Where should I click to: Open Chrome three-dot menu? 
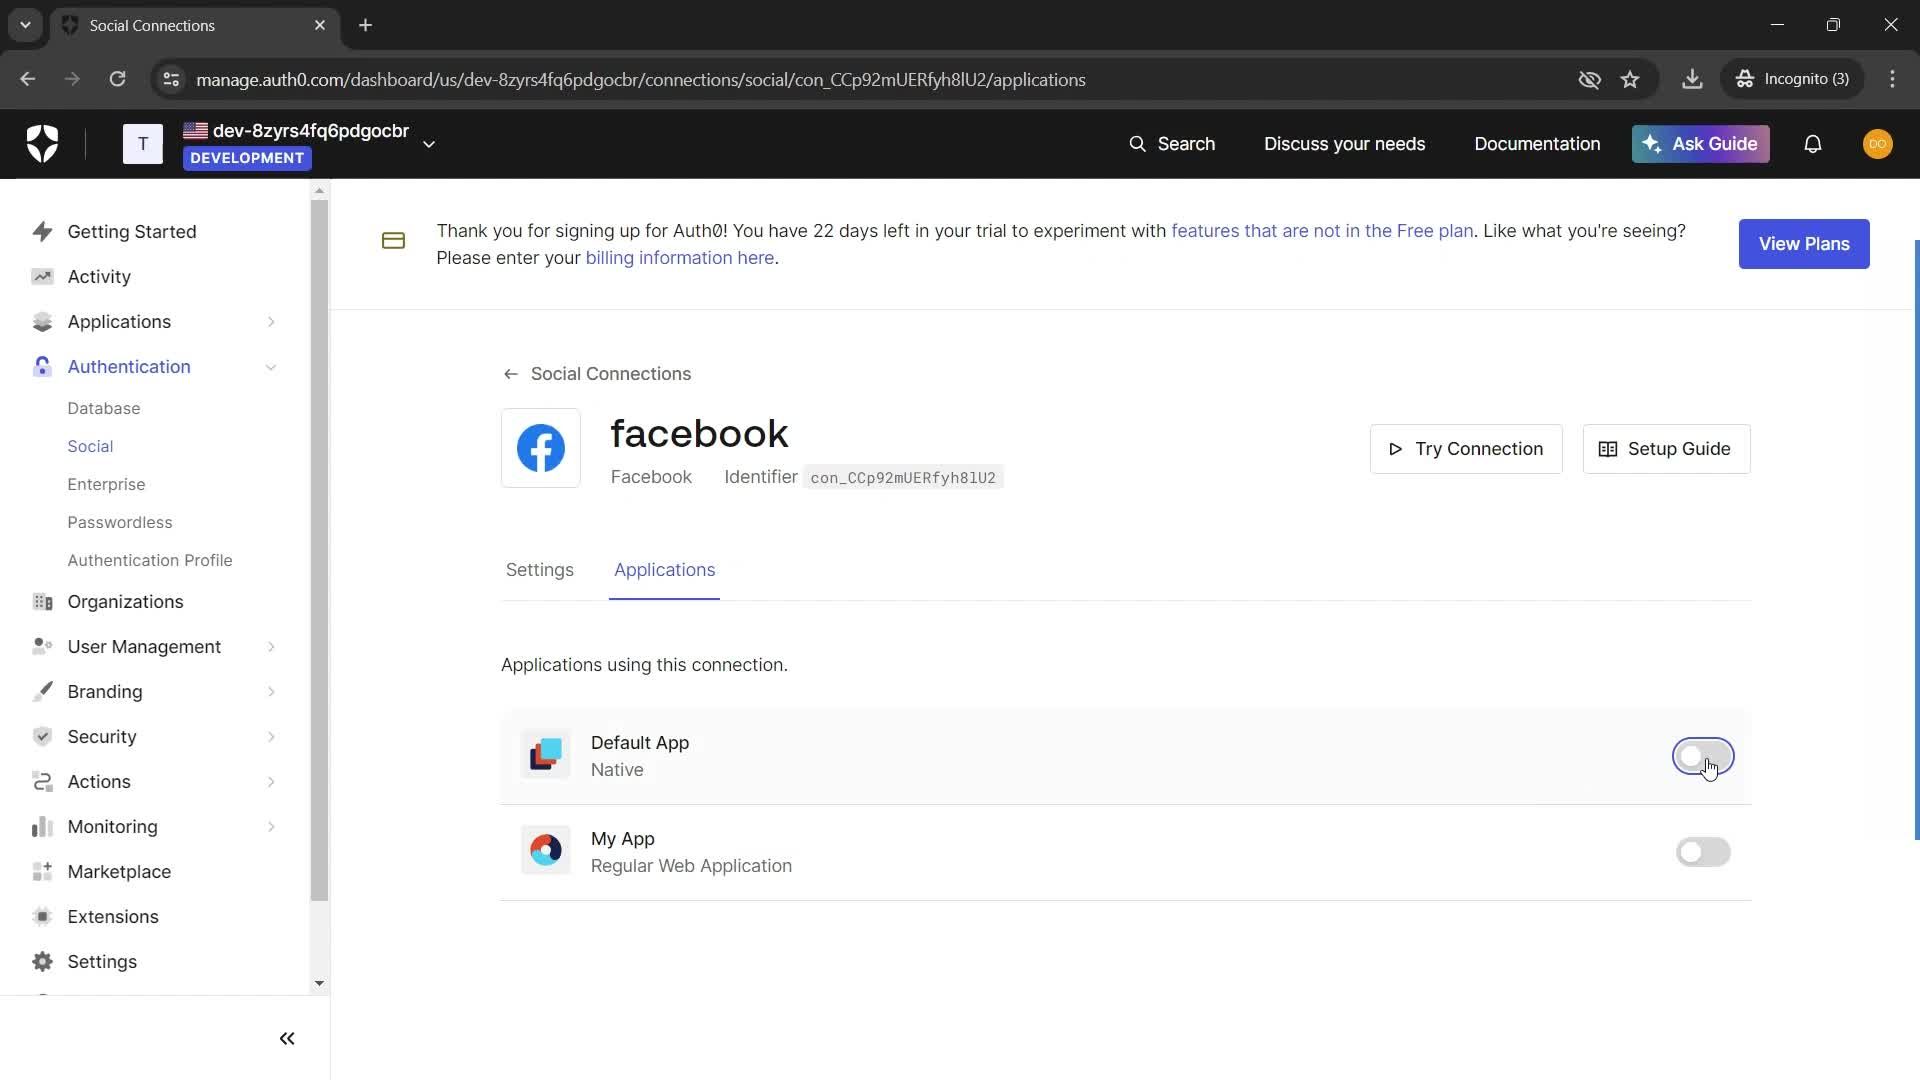click(1892, 79)
